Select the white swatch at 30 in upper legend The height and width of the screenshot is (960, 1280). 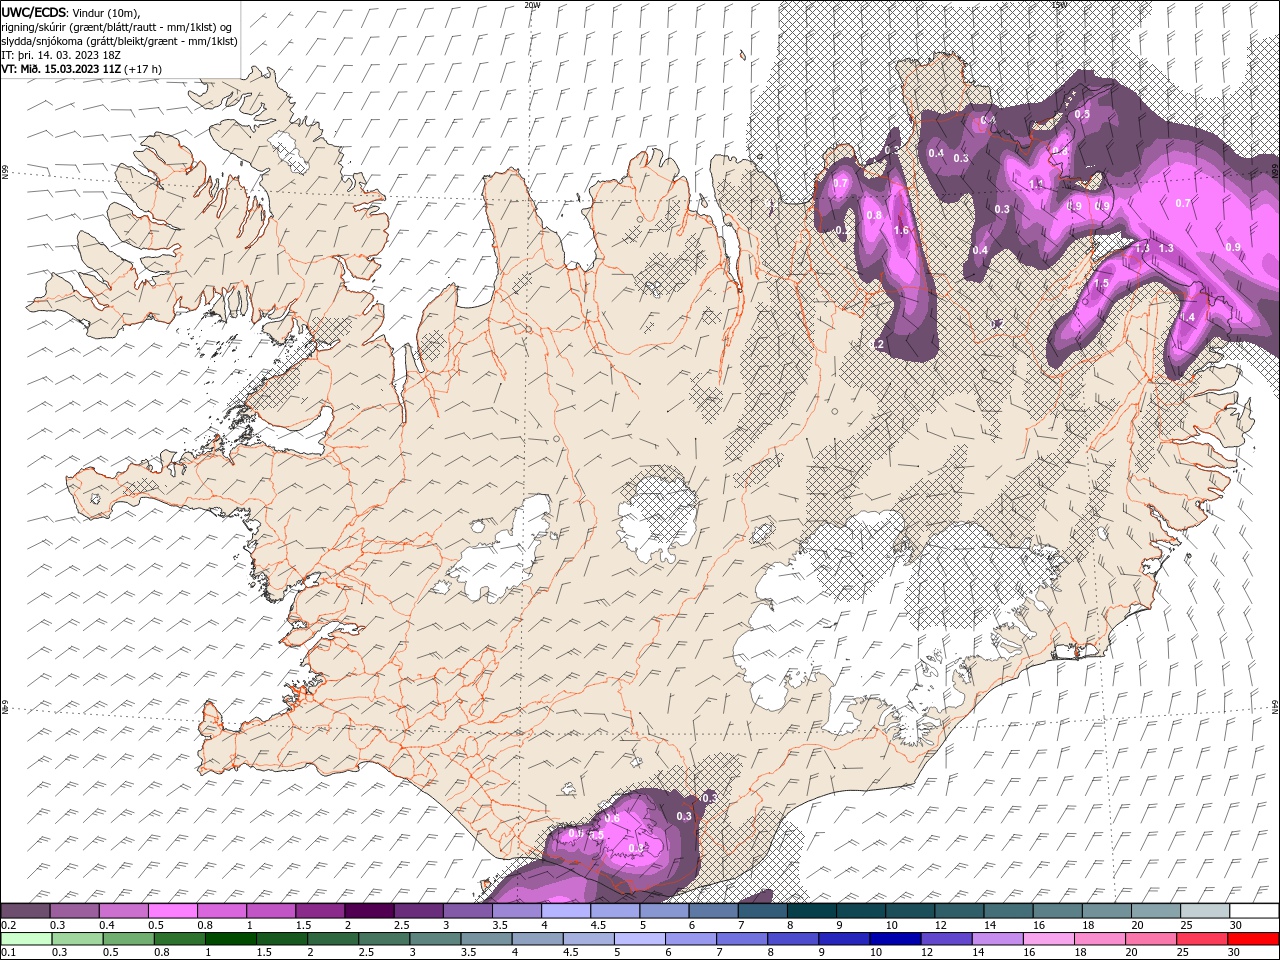pyautogui.click(x=1254, y=911)
